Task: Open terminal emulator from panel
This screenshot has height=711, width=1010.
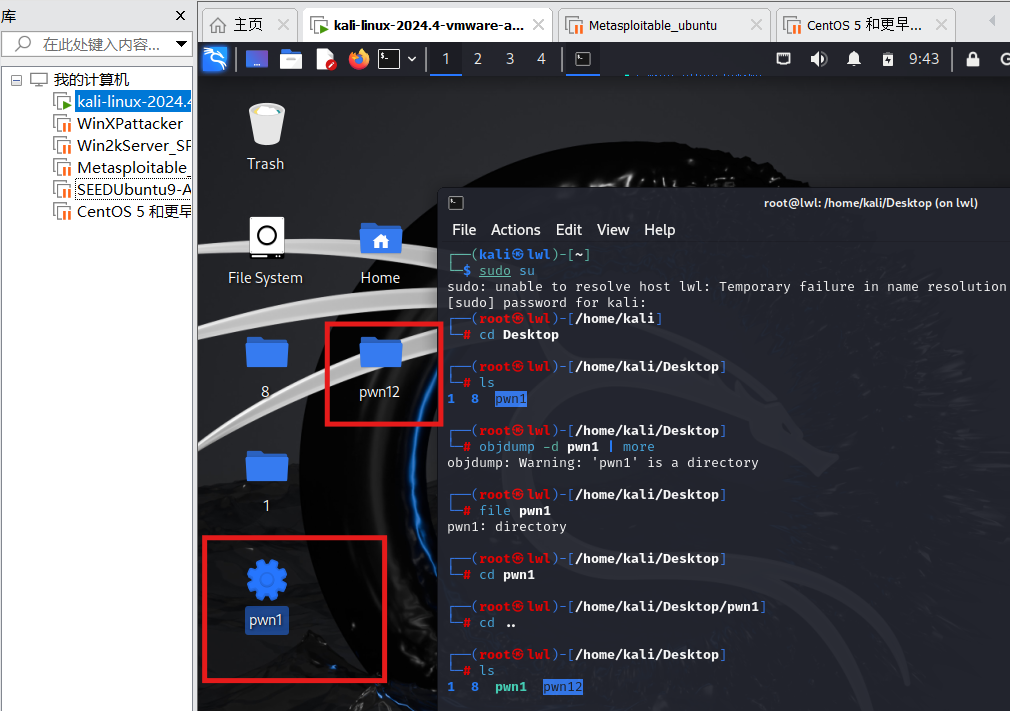Action: tap(388, 59)
